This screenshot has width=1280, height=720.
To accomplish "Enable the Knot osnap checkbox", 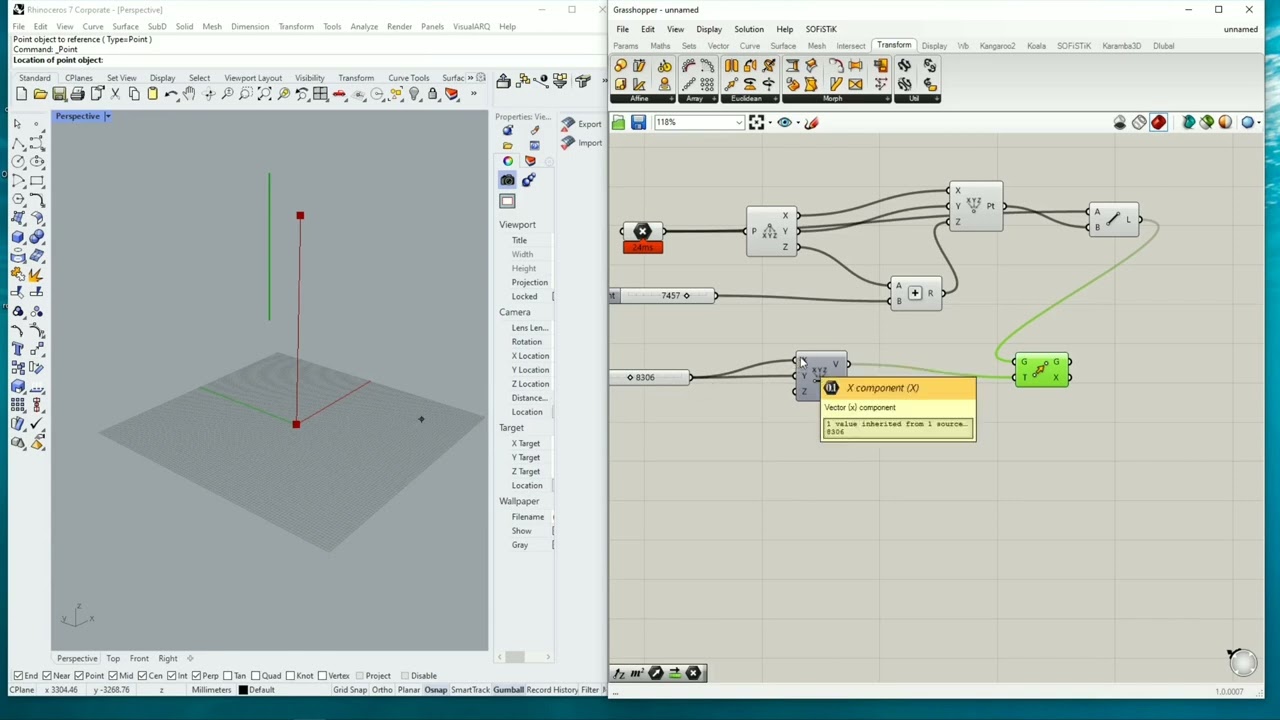I will [291, 676].
